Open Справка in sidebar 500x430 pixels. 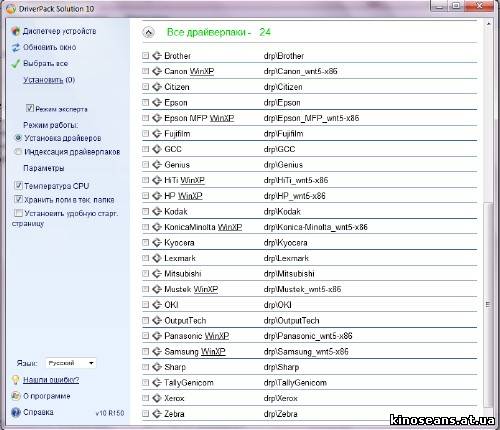tap(38, 412)
